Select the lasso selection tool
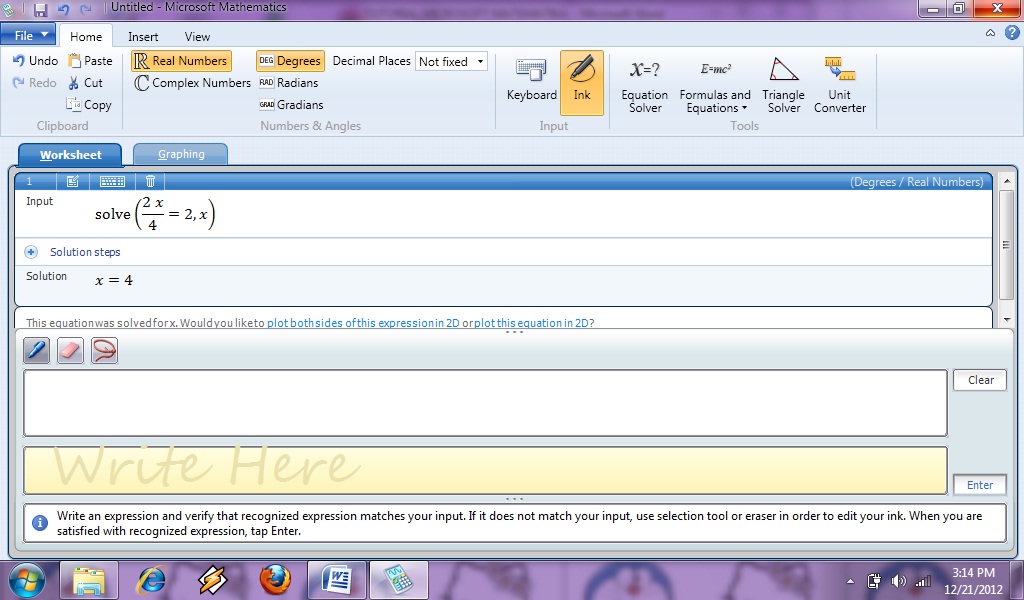 coord(104,351)
